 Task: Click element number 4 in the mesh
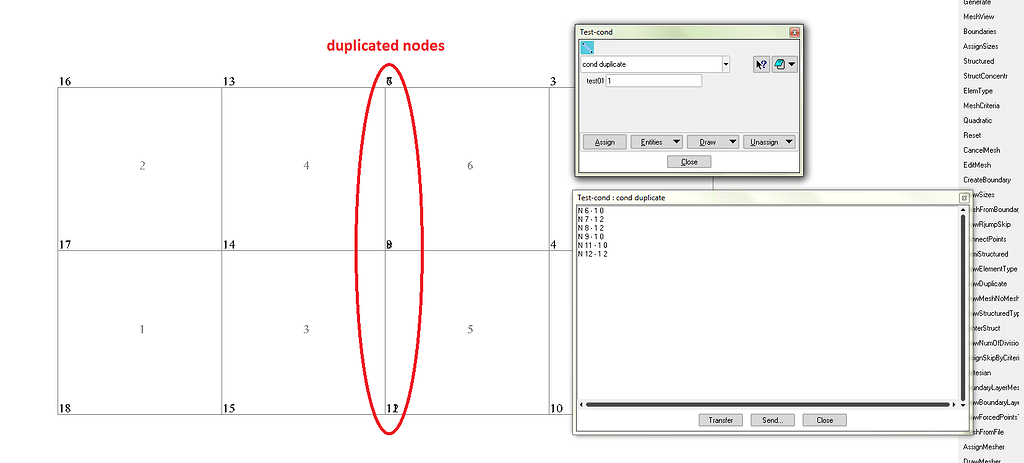(306, 166)
